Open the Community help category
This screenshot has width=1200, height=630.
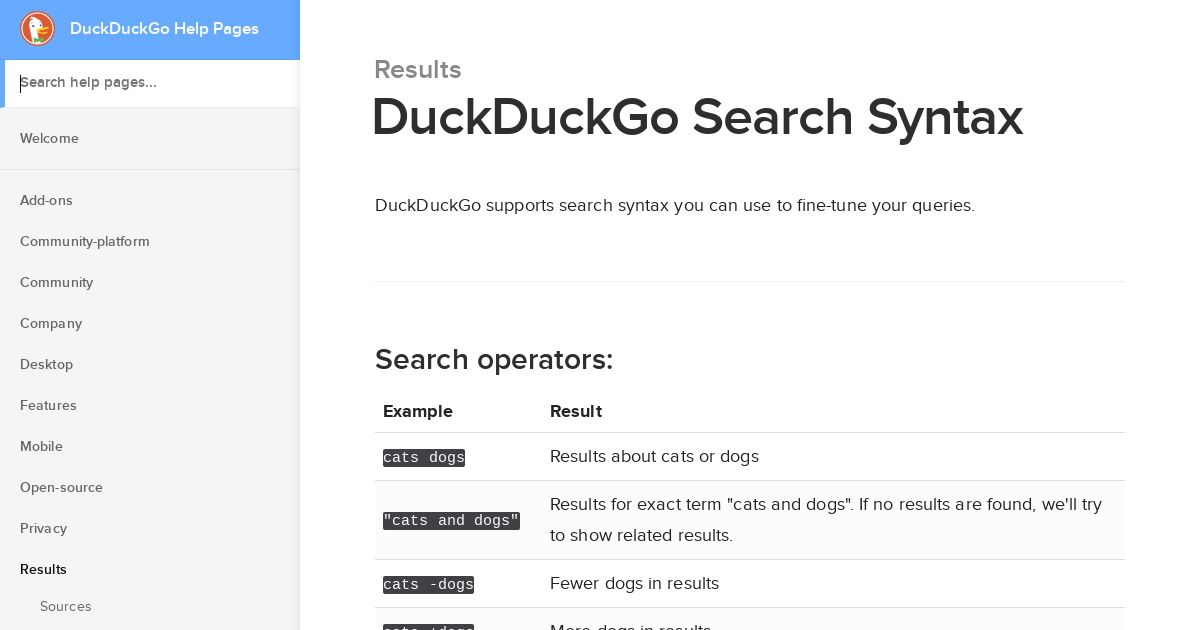pos(56,283)
